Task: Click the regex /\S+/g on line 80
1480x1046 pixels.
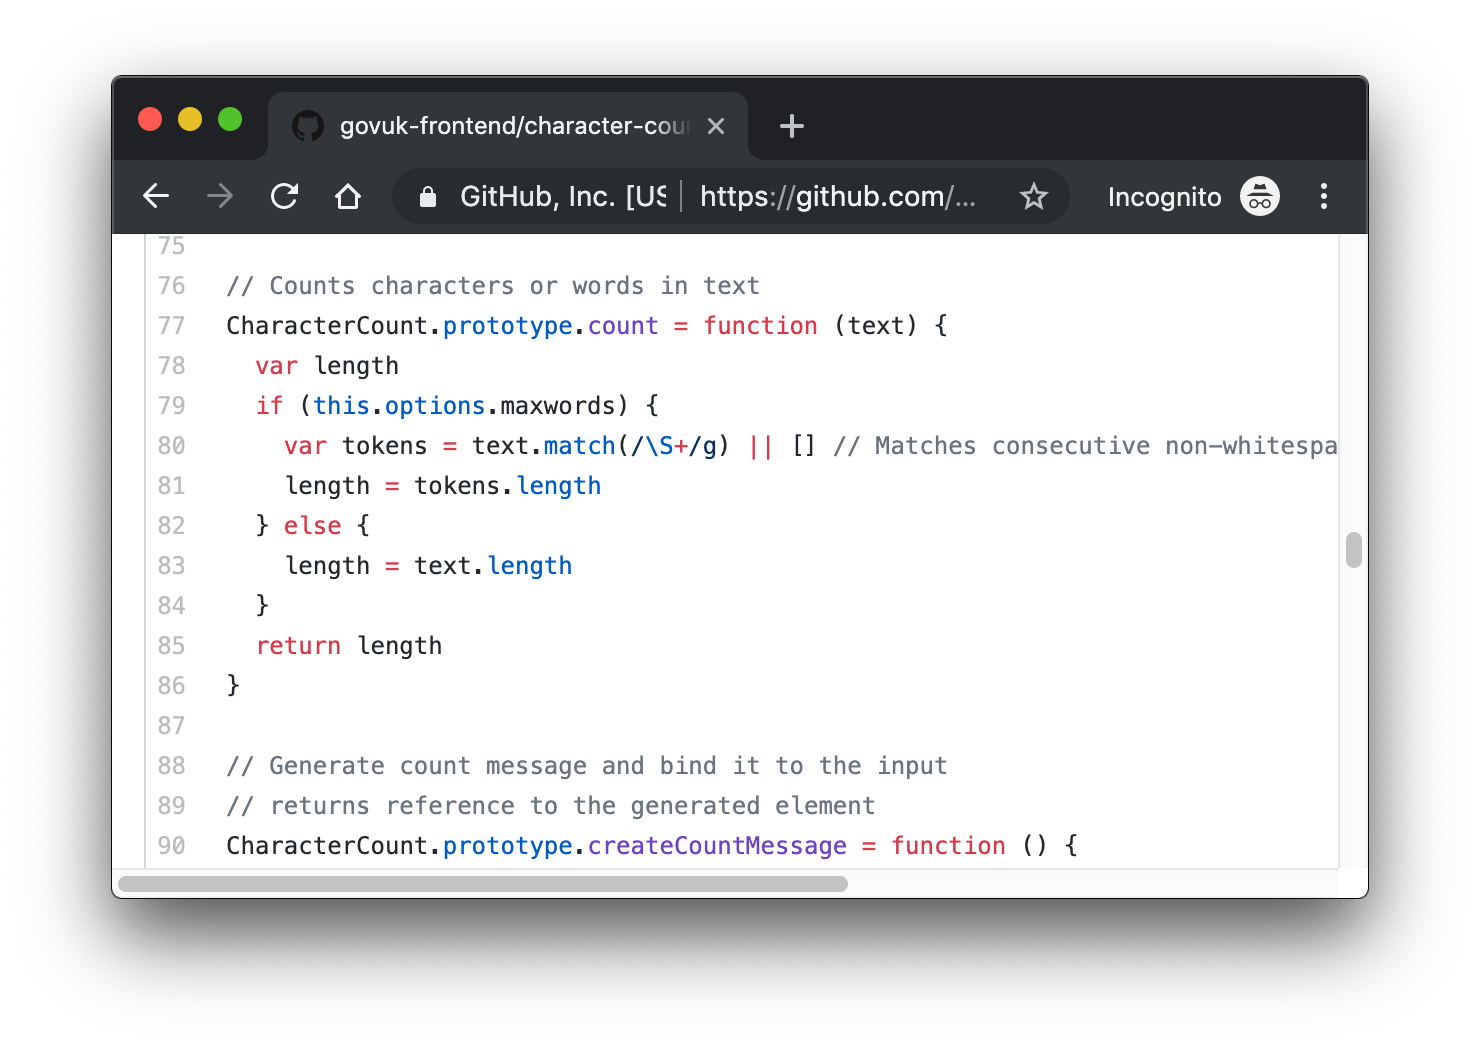Action: click(x=674, y=446)
